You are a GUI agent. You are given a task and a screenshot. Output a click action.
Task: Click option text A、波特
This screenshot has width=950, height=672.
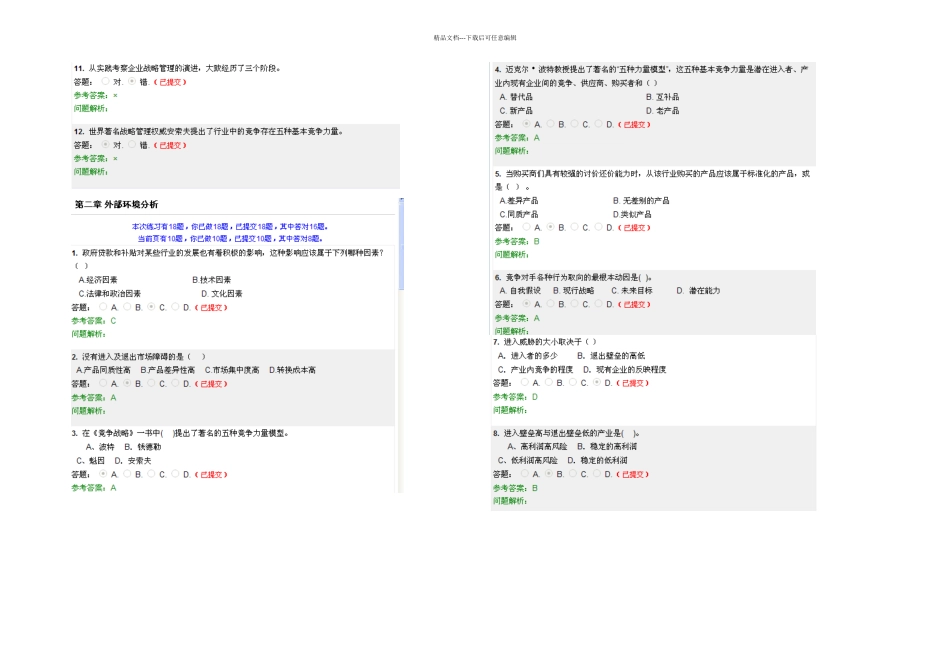100,447
